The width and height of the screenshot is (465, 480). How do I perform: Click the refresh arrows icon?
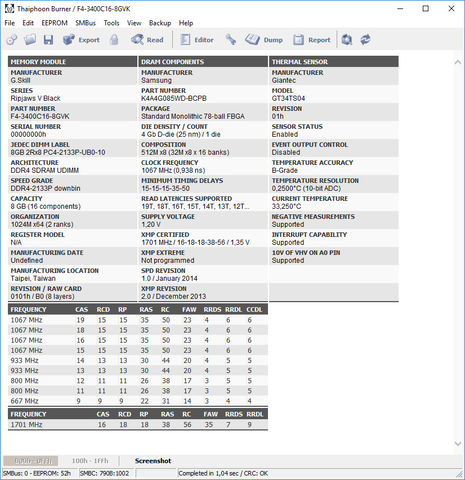coord(365,40)
